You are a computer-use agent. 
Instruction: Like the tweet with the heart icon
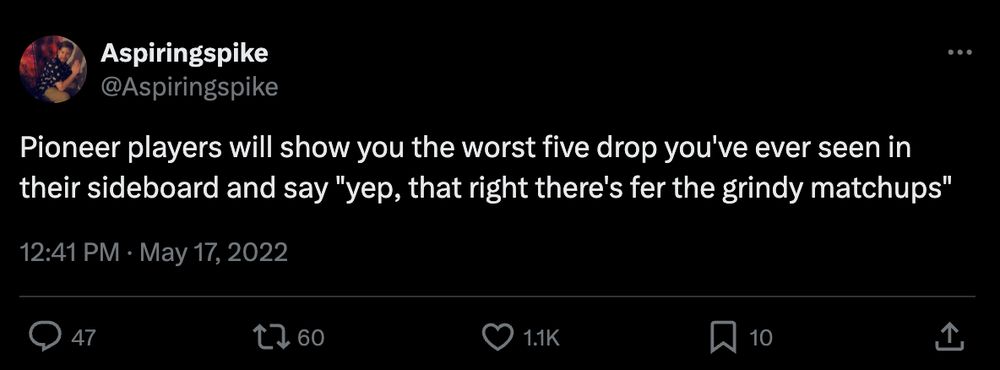click(x=497, y=337)
